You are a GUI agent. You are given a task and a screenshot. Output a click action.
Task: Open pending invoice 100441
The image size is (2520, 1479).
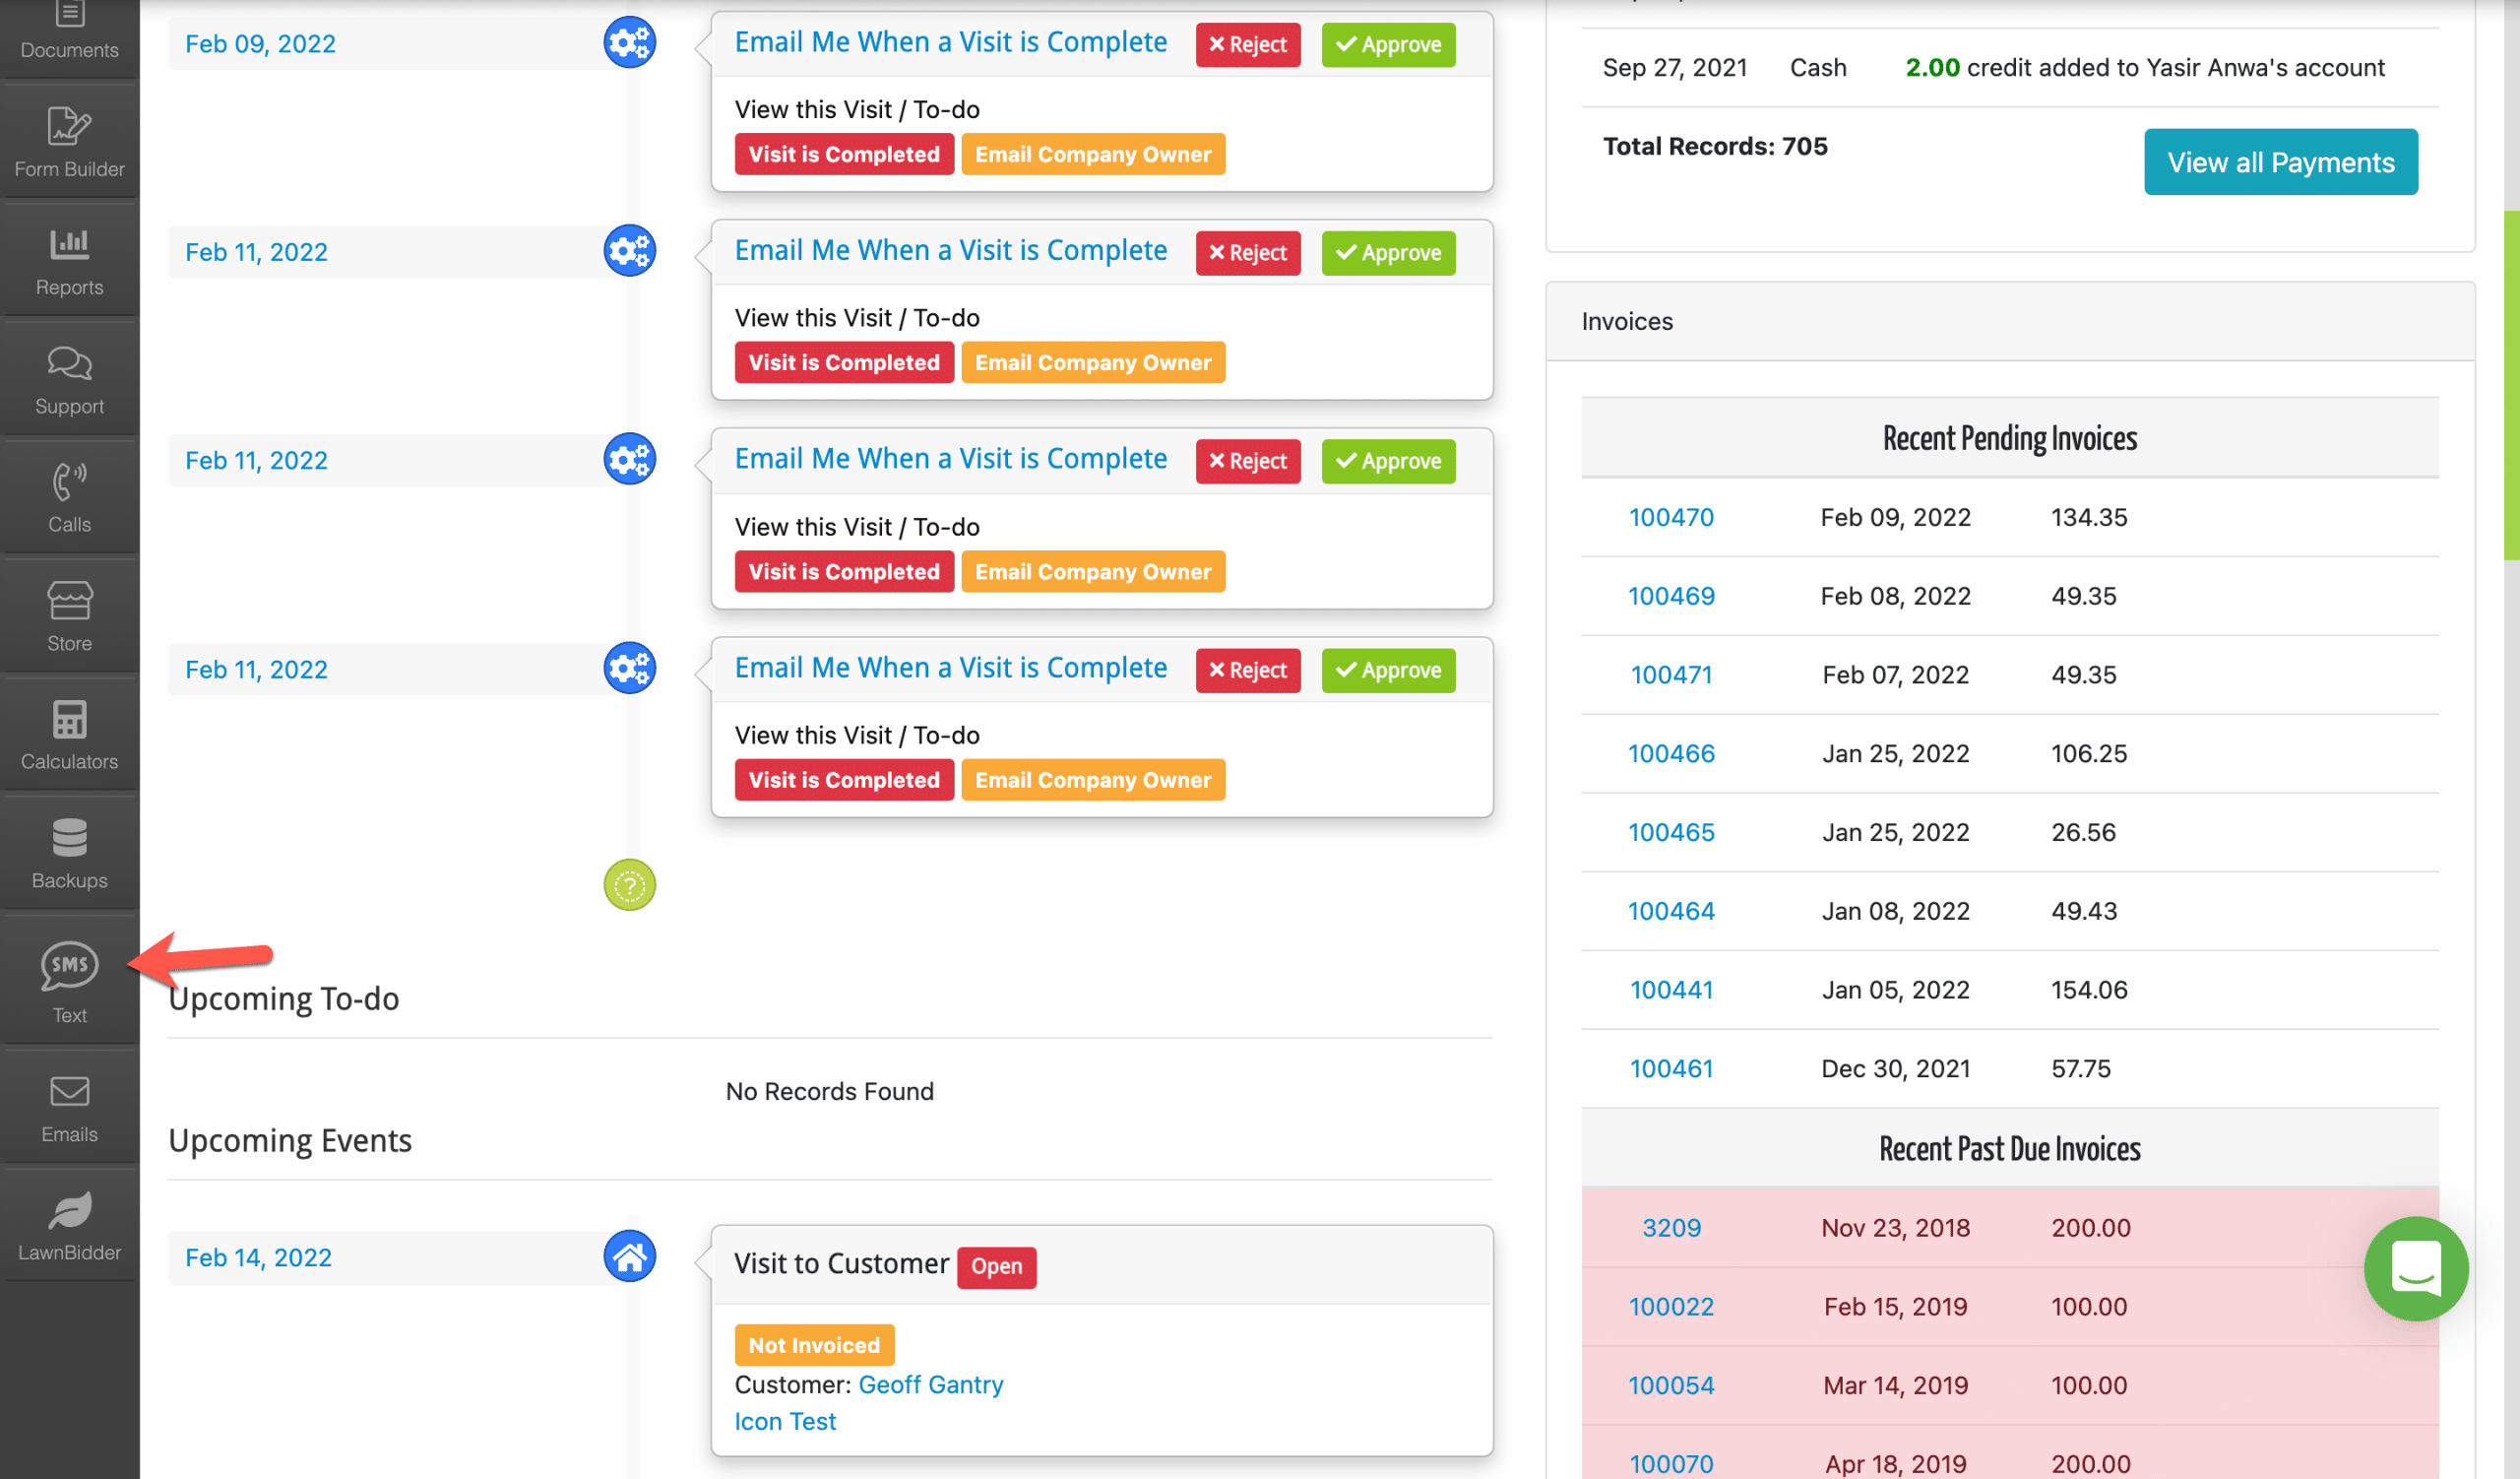(1670, 990)
